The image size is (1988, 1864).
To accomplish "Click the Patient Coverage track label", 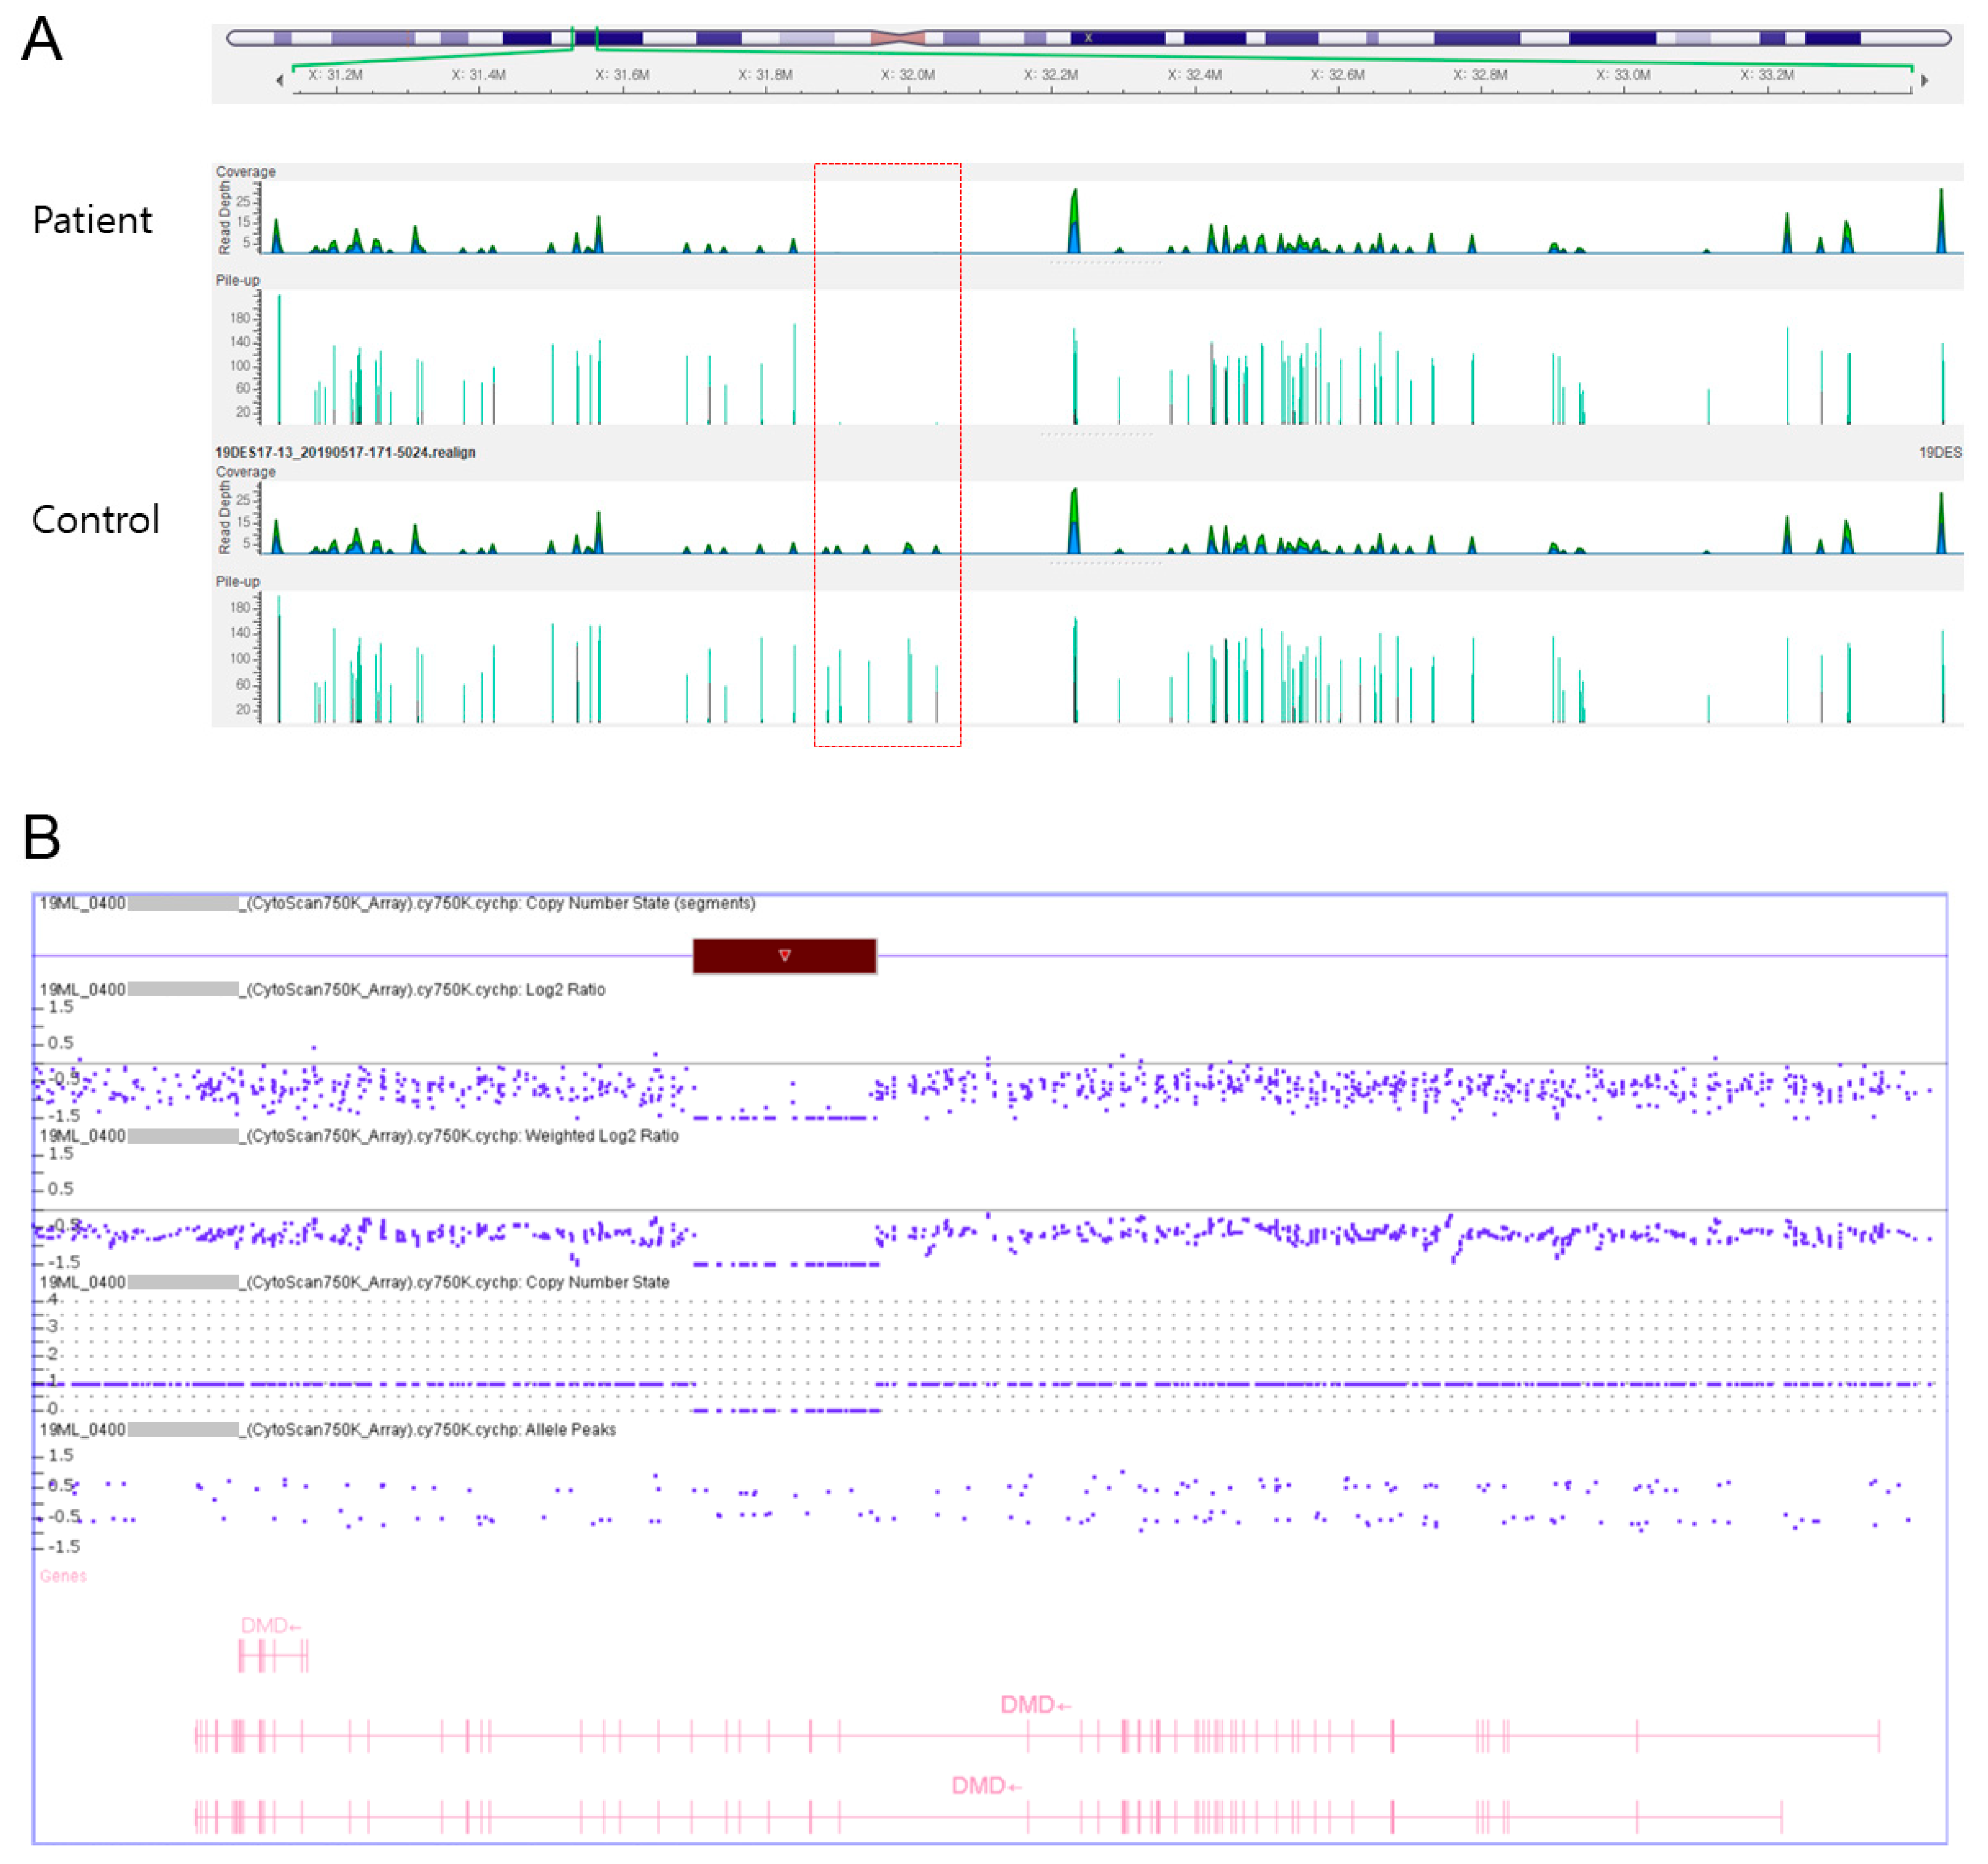I will 245,172.
